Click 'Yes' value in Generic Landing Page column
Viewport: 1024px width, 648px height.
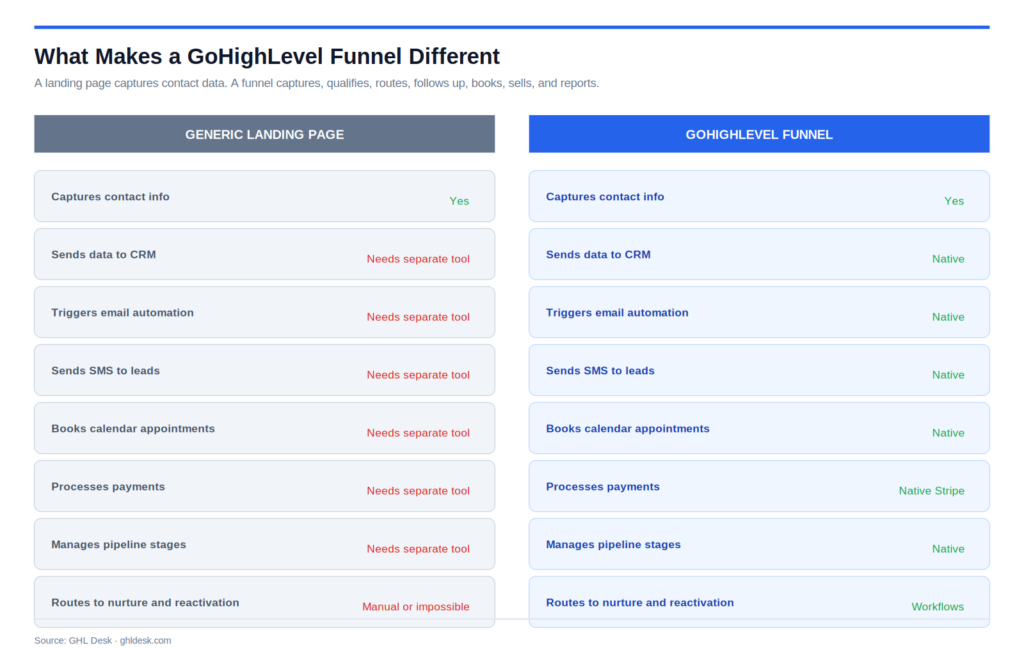point(459,201)
